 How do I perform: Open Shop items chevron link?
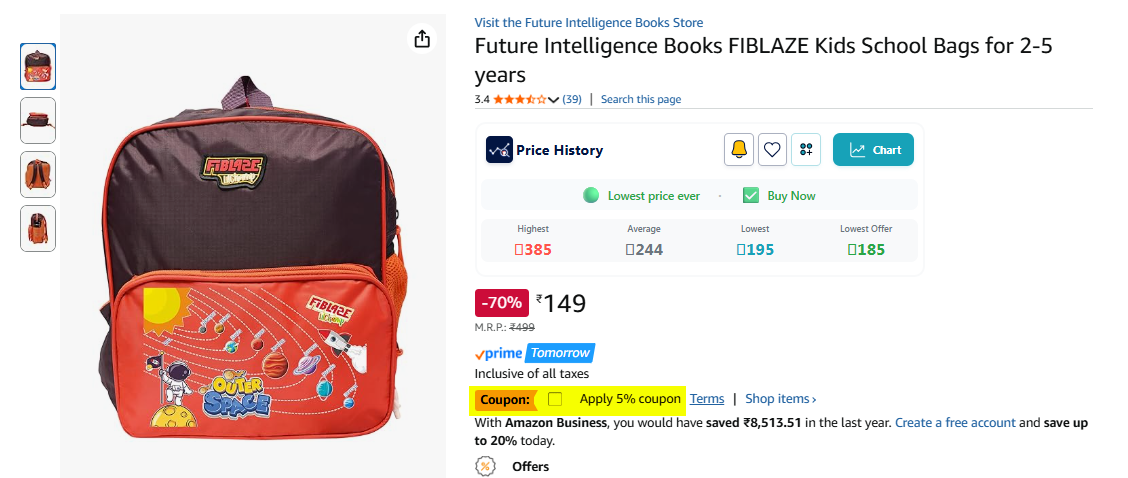click(x=781, y=398)
